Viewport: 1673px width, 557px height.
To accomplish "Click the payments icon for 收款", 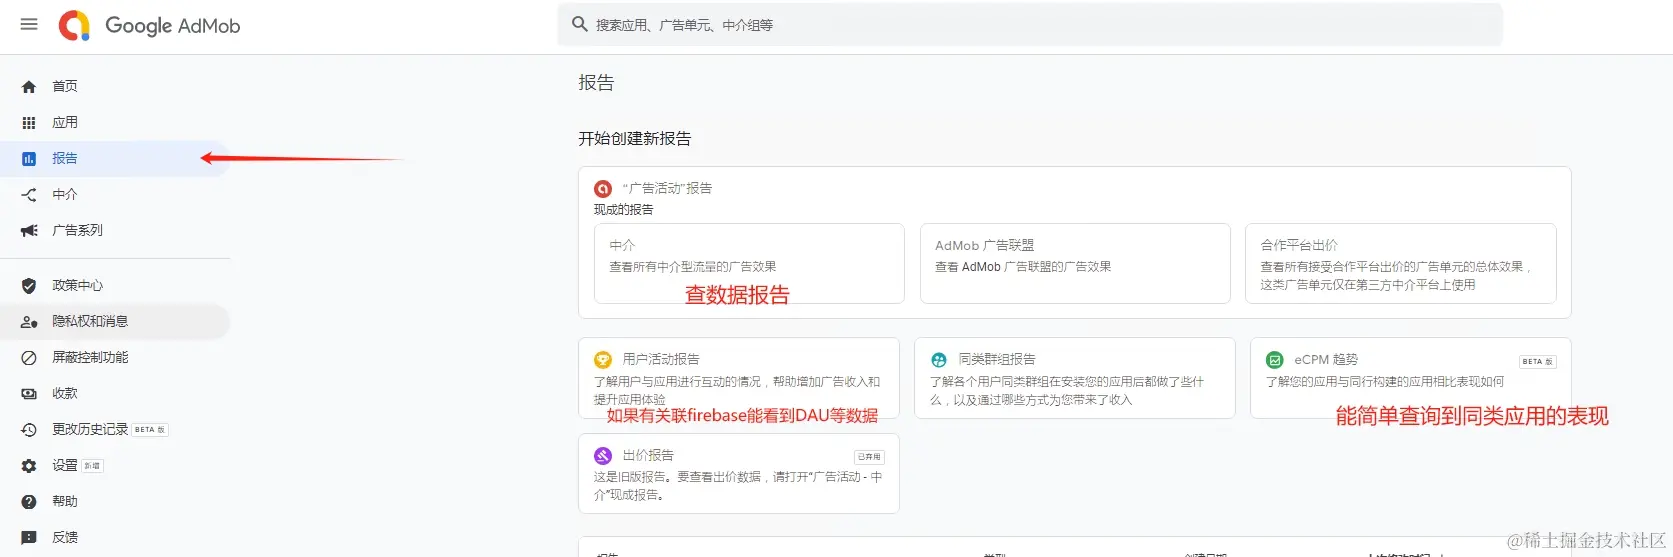I will (x=29, y=394).
